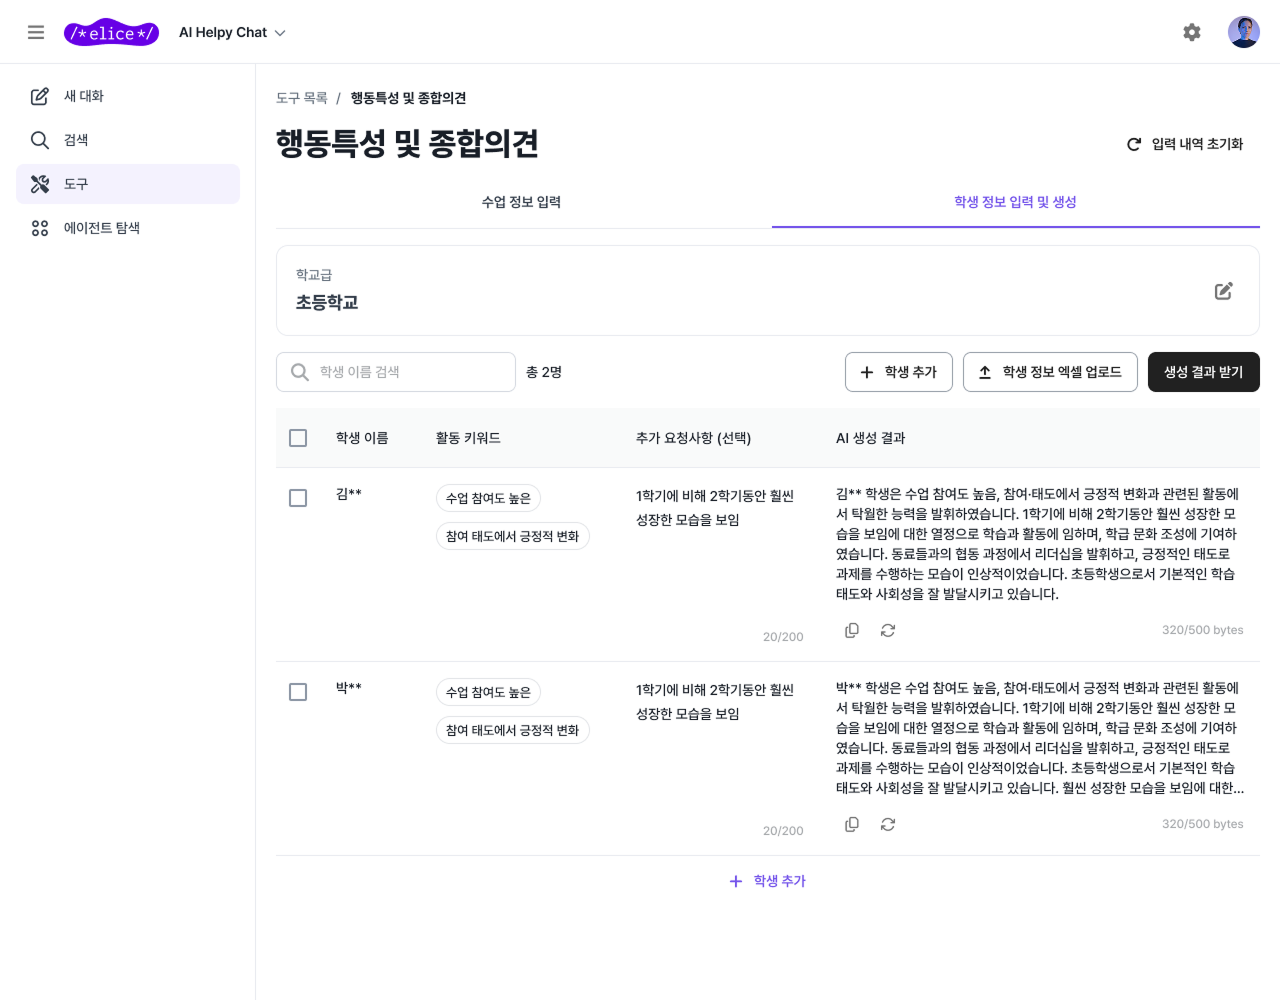Click the 학생 이름 검색 input field
Viewport: 1280px width, 1000px height.
[395, 371]
